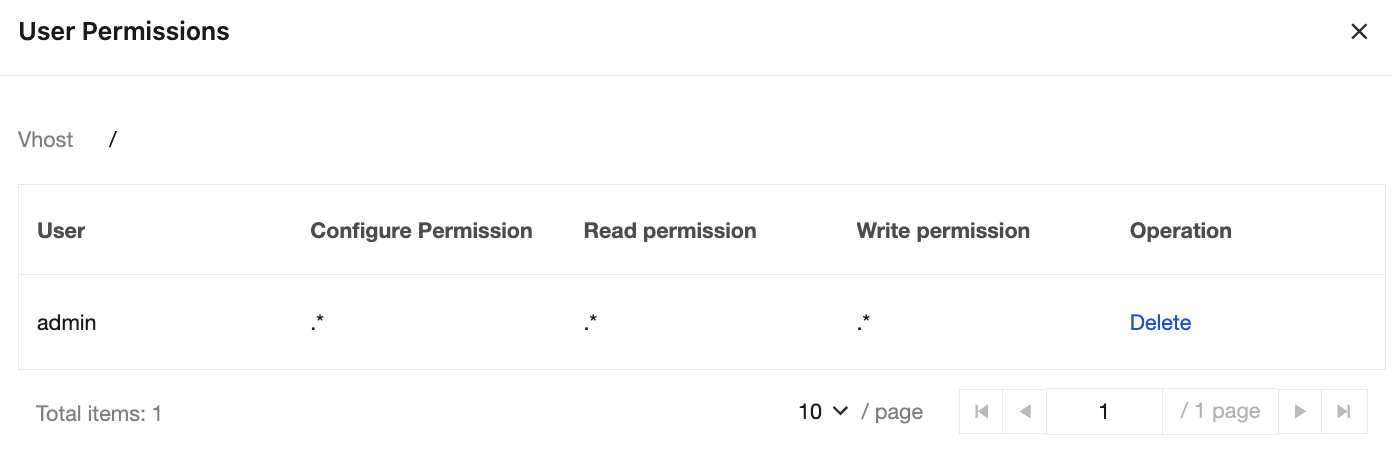This screenshot has width=1392, height=452.
Task: Click the Total items count text
Action: point(99,413)
